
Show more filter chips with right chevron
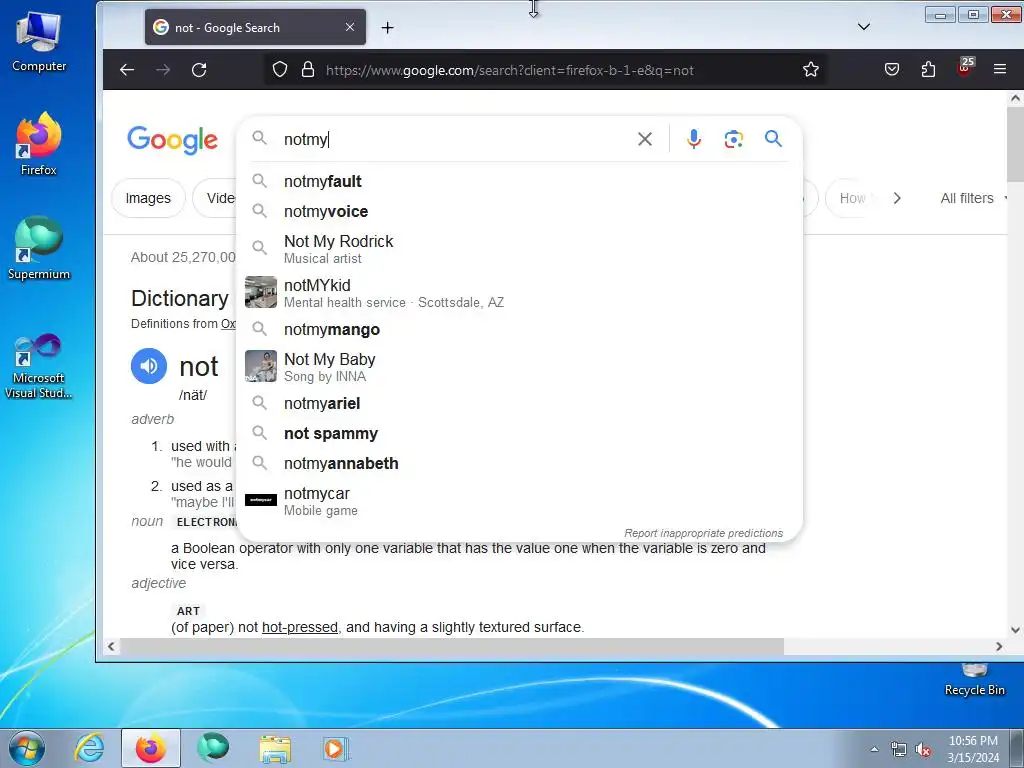pos(897,198)
